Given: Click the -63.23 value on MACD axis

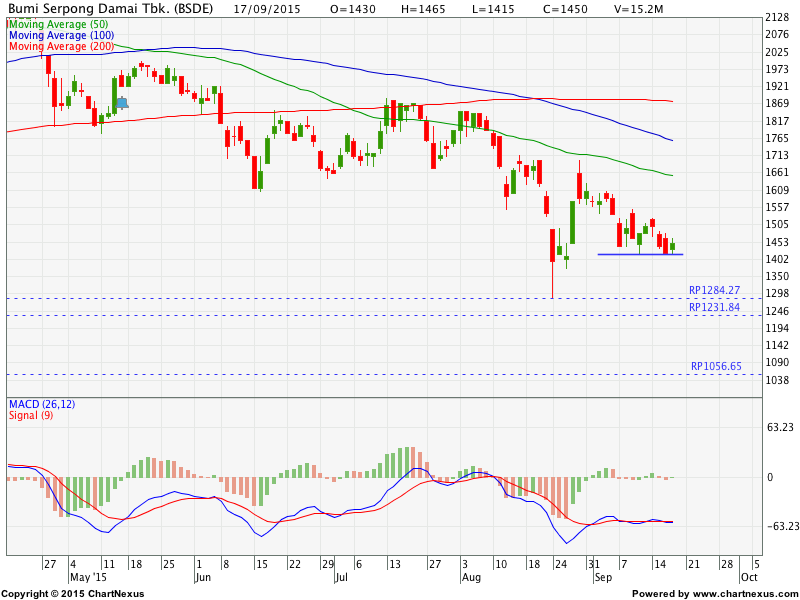Looking at the screenshot, I should (x=778, y=526).
